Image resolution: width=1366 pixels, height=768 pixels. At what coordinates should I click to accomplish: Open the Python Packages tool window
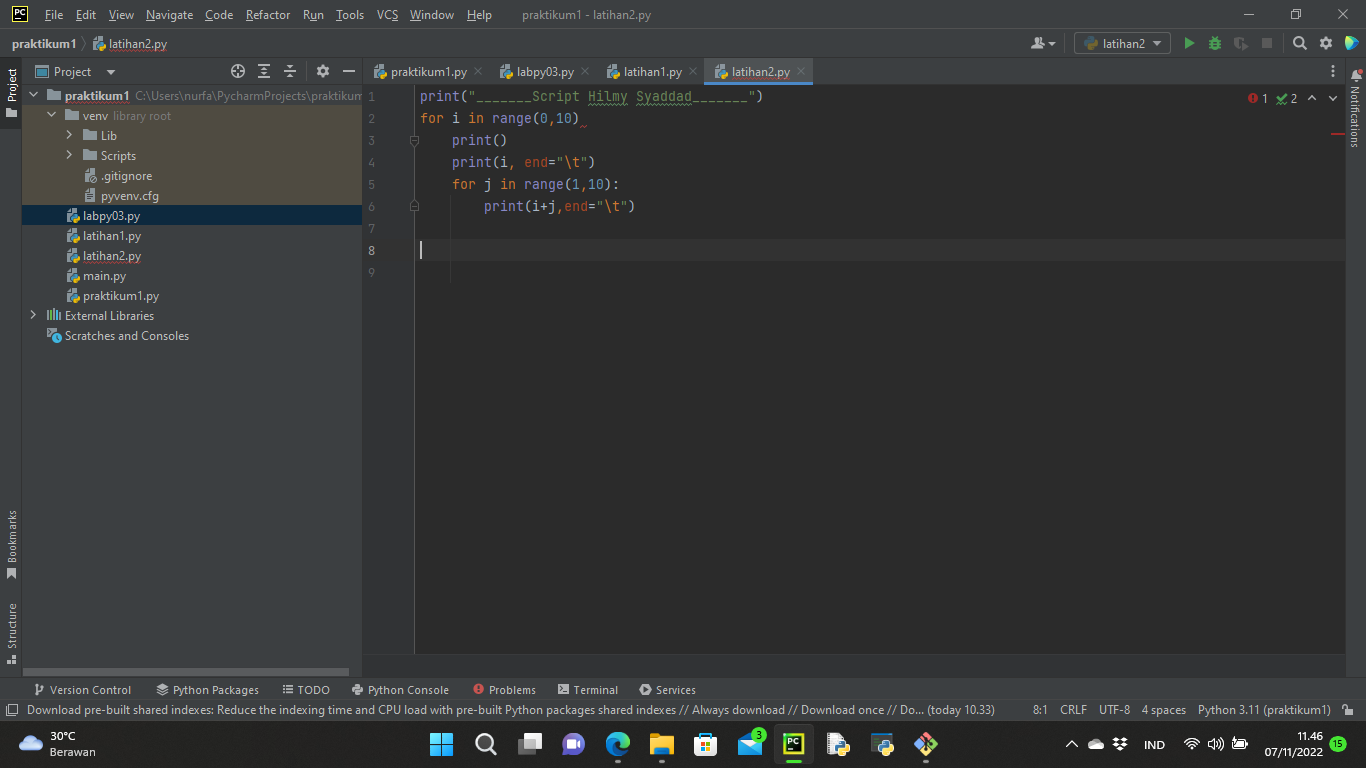[x=207, y=689]
